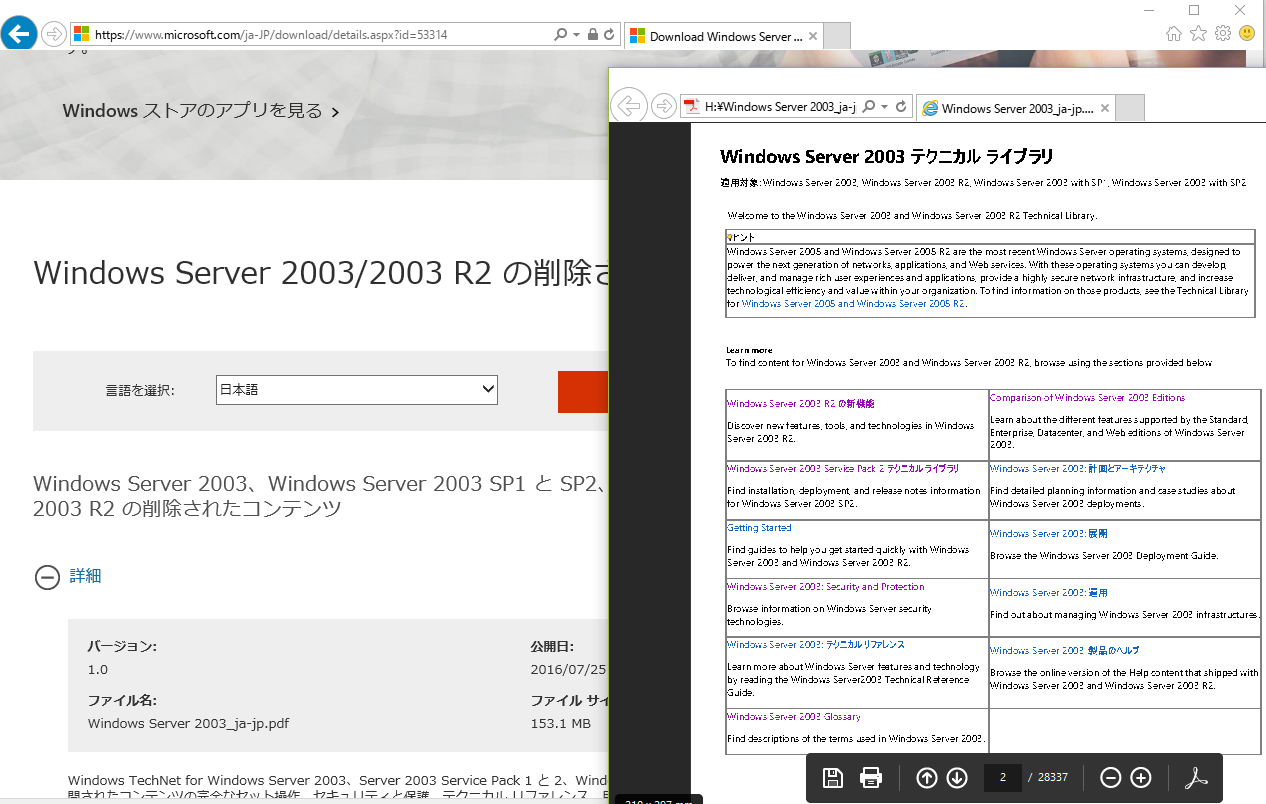Search from PDF window address bar magnifier

[869, 107]
